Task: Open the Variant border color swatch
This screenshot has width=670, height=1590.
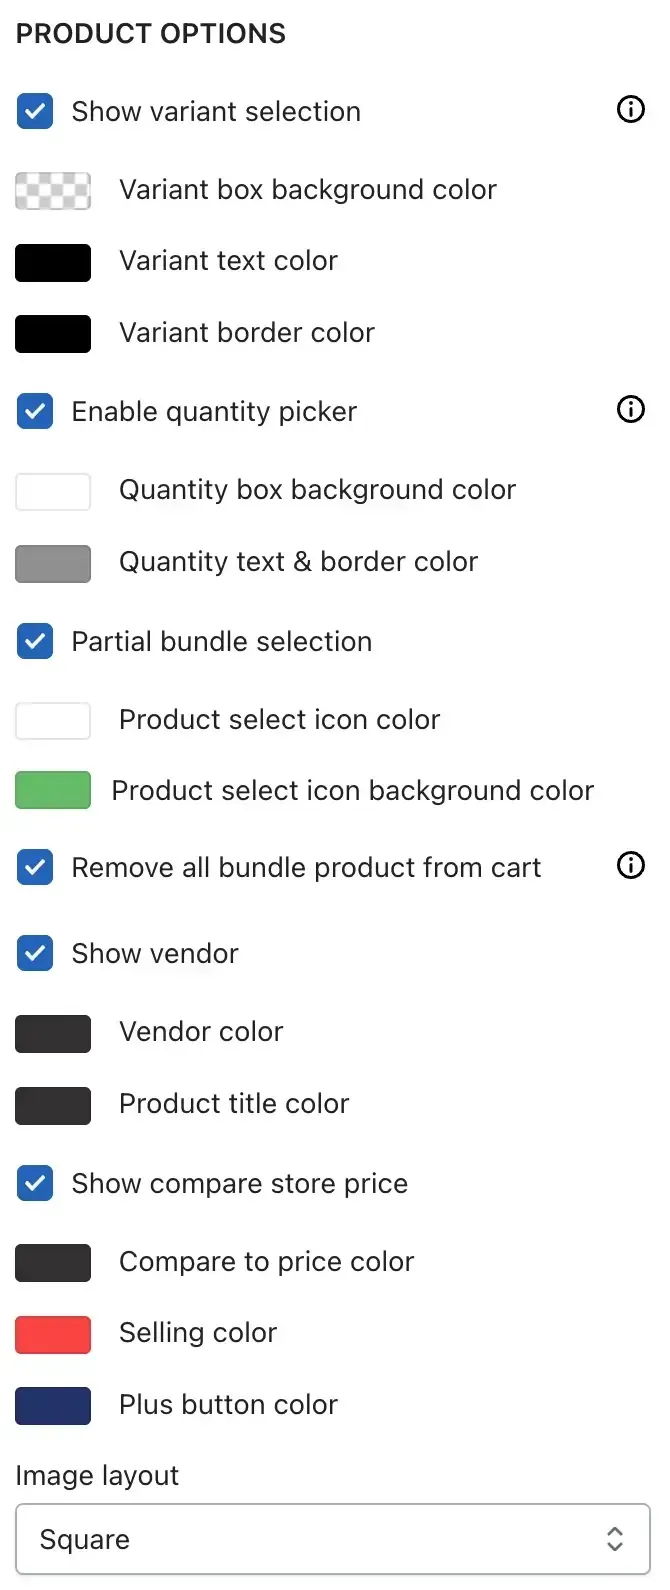Action: coord(53,333)
